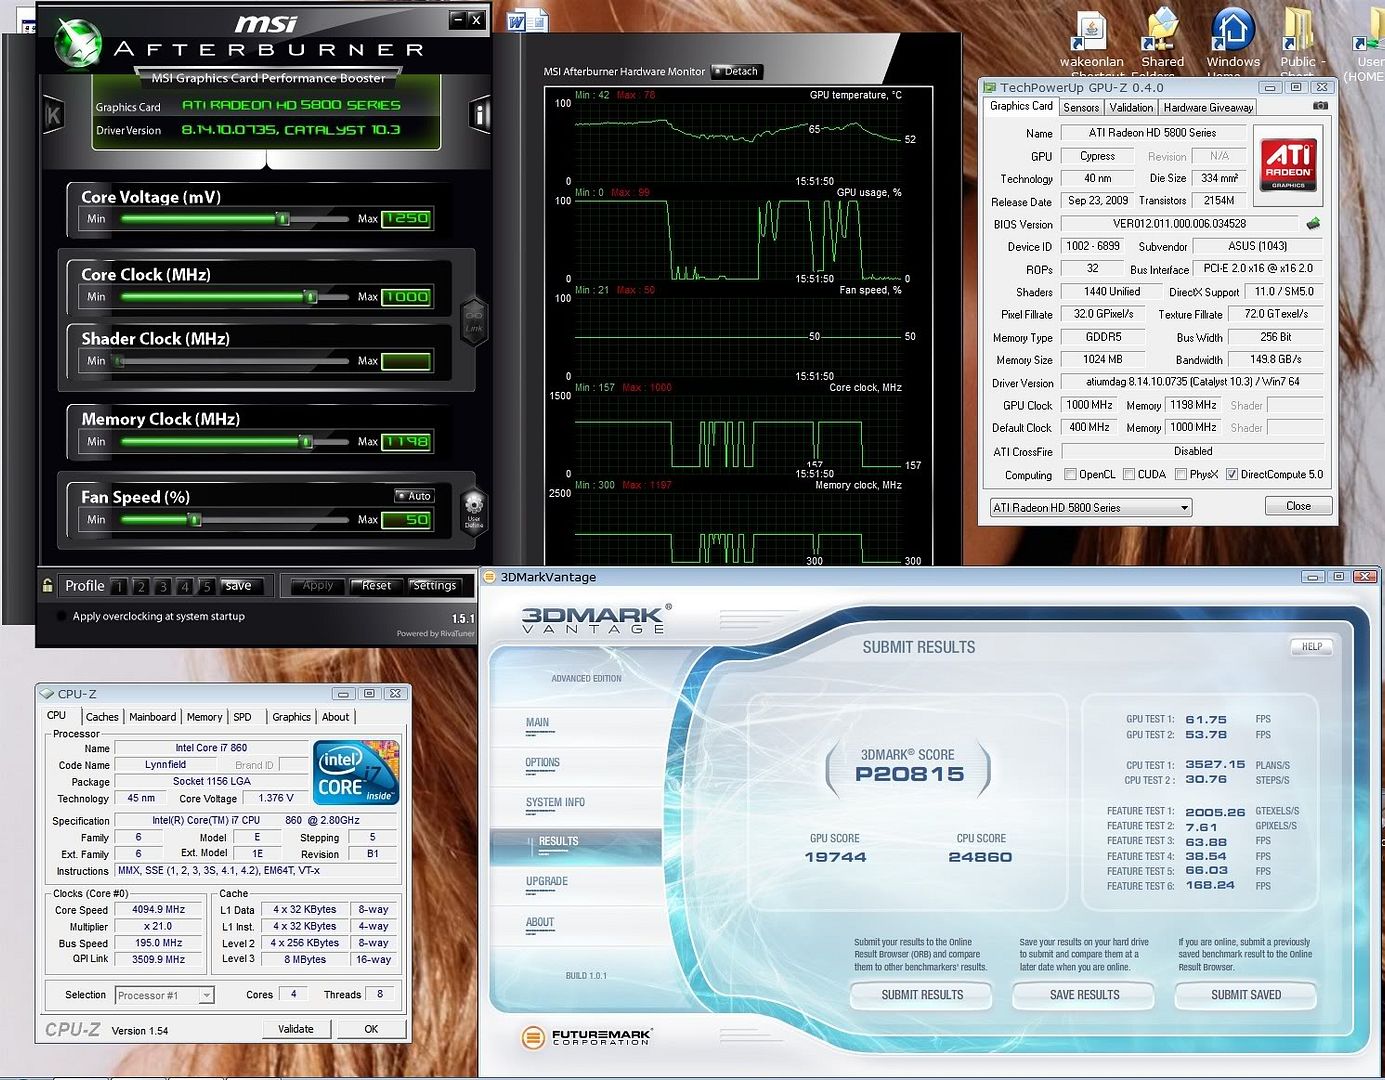Select Afterburner profile slot 4

(x=185, y=587)
